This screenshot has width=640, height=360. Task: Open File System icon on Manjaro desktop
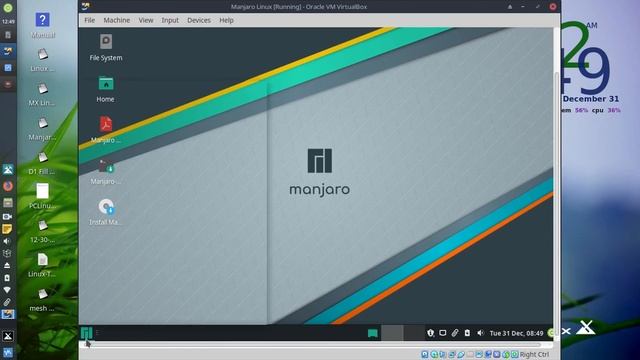click(106, 42)
